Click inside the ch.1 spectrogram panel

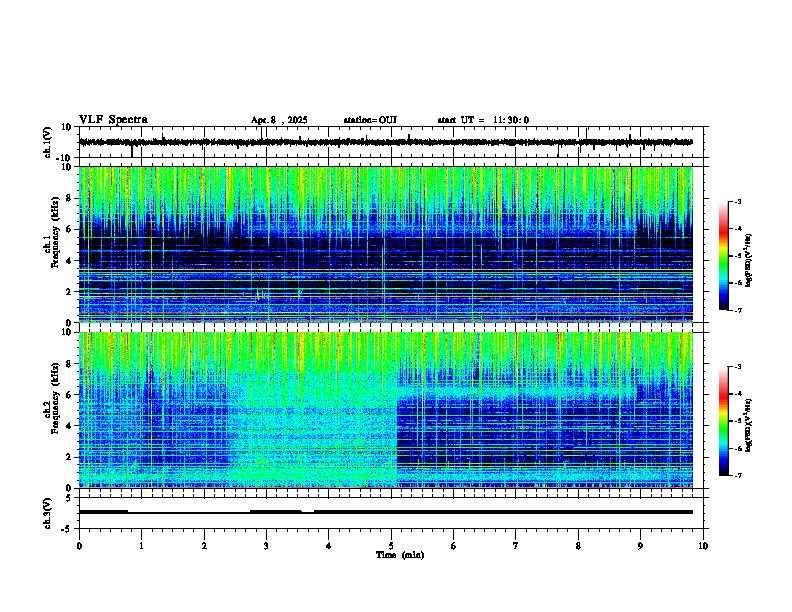(x=386, y=244)
